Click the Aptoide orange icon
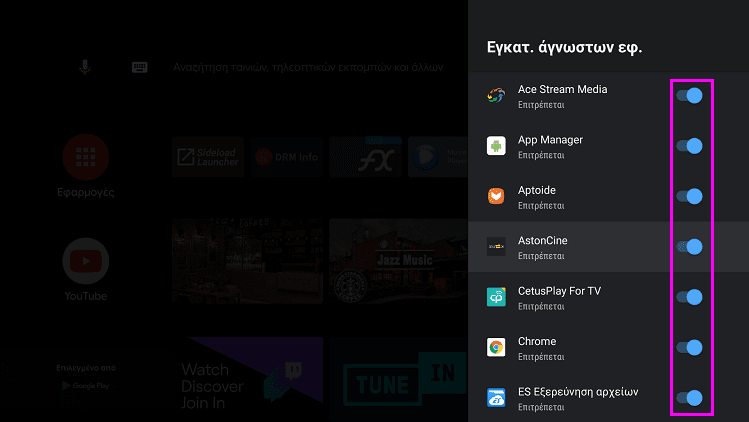Screen dimensions: 749x422 496,196
